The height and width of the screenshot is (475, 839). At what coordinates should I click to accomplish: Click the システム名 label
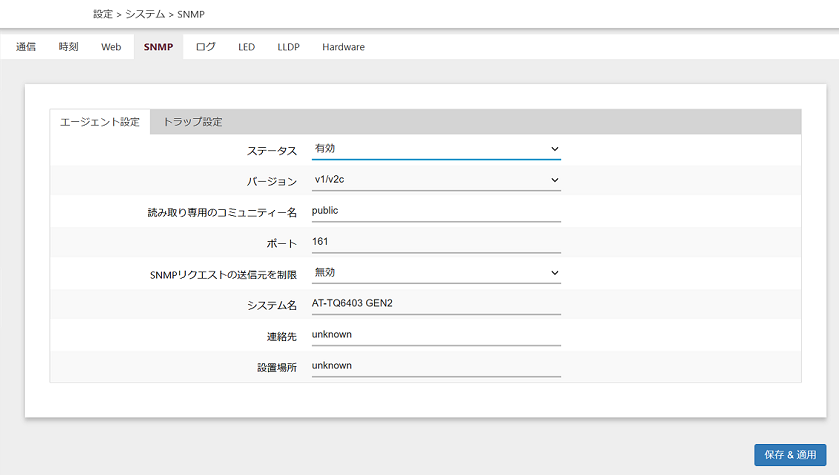(271, 305)
